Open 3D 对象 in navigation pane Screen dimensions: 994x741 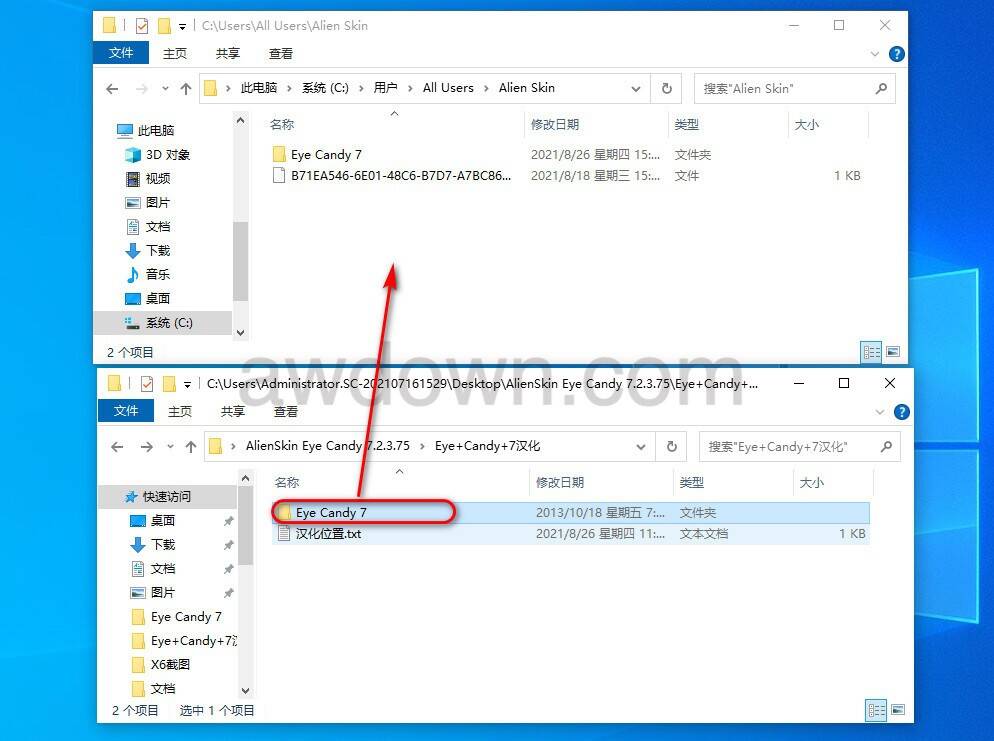[167, 155]
